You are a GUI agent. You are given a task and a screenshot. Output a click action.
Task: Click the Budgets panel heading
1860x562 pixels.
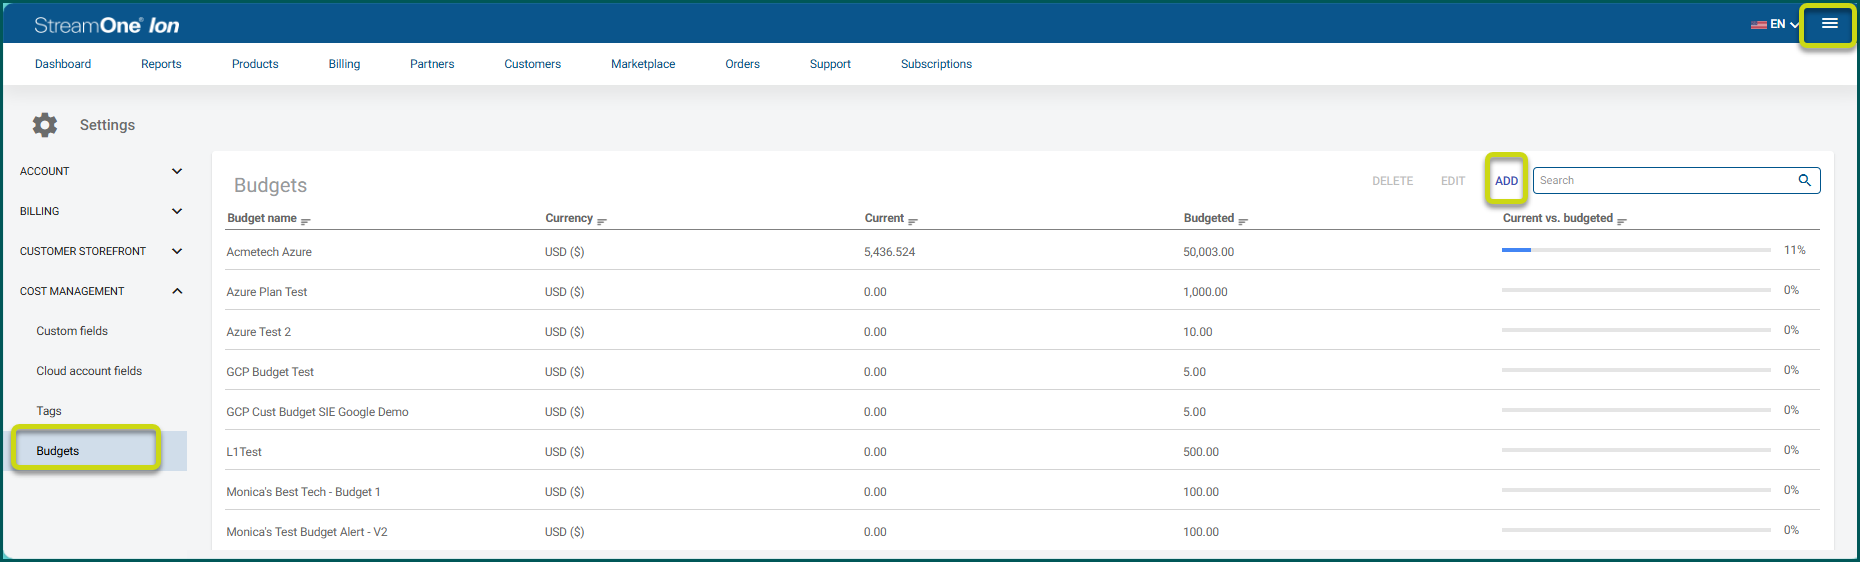pyautogui.click(x=270, y=185)
